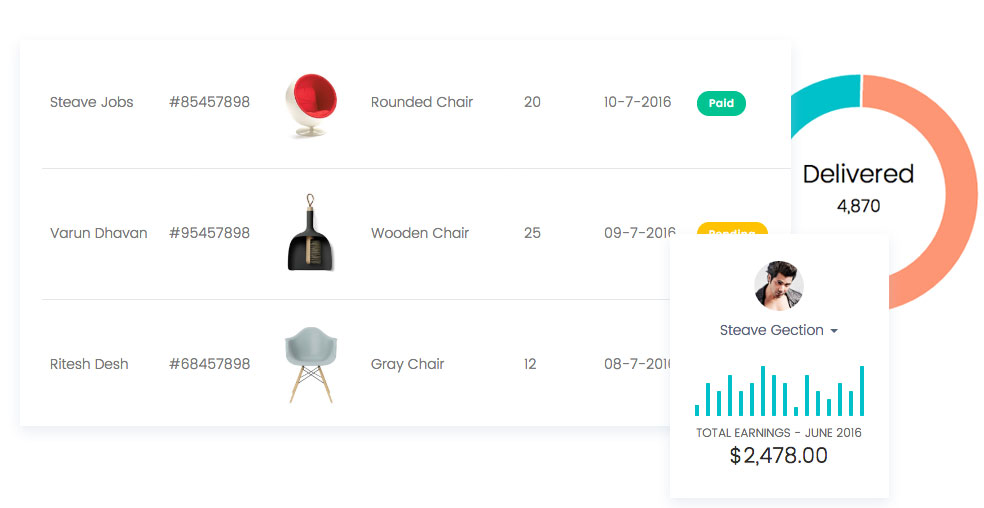This screenshot has width=984, height=508.
Task: Click the Gray Chair product name
Action: point(407,364)
